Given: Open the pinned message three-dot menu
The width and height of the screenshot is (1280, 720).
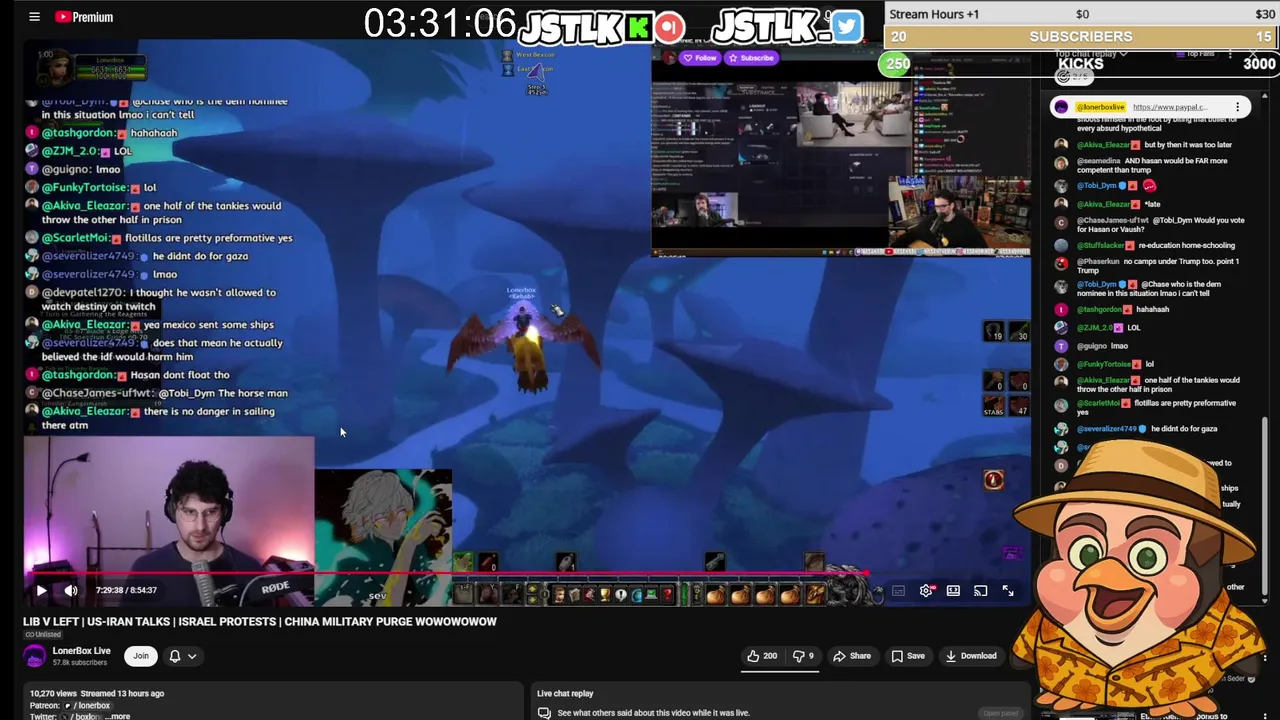Looking at the screenshot, I should click(1237, 107).
